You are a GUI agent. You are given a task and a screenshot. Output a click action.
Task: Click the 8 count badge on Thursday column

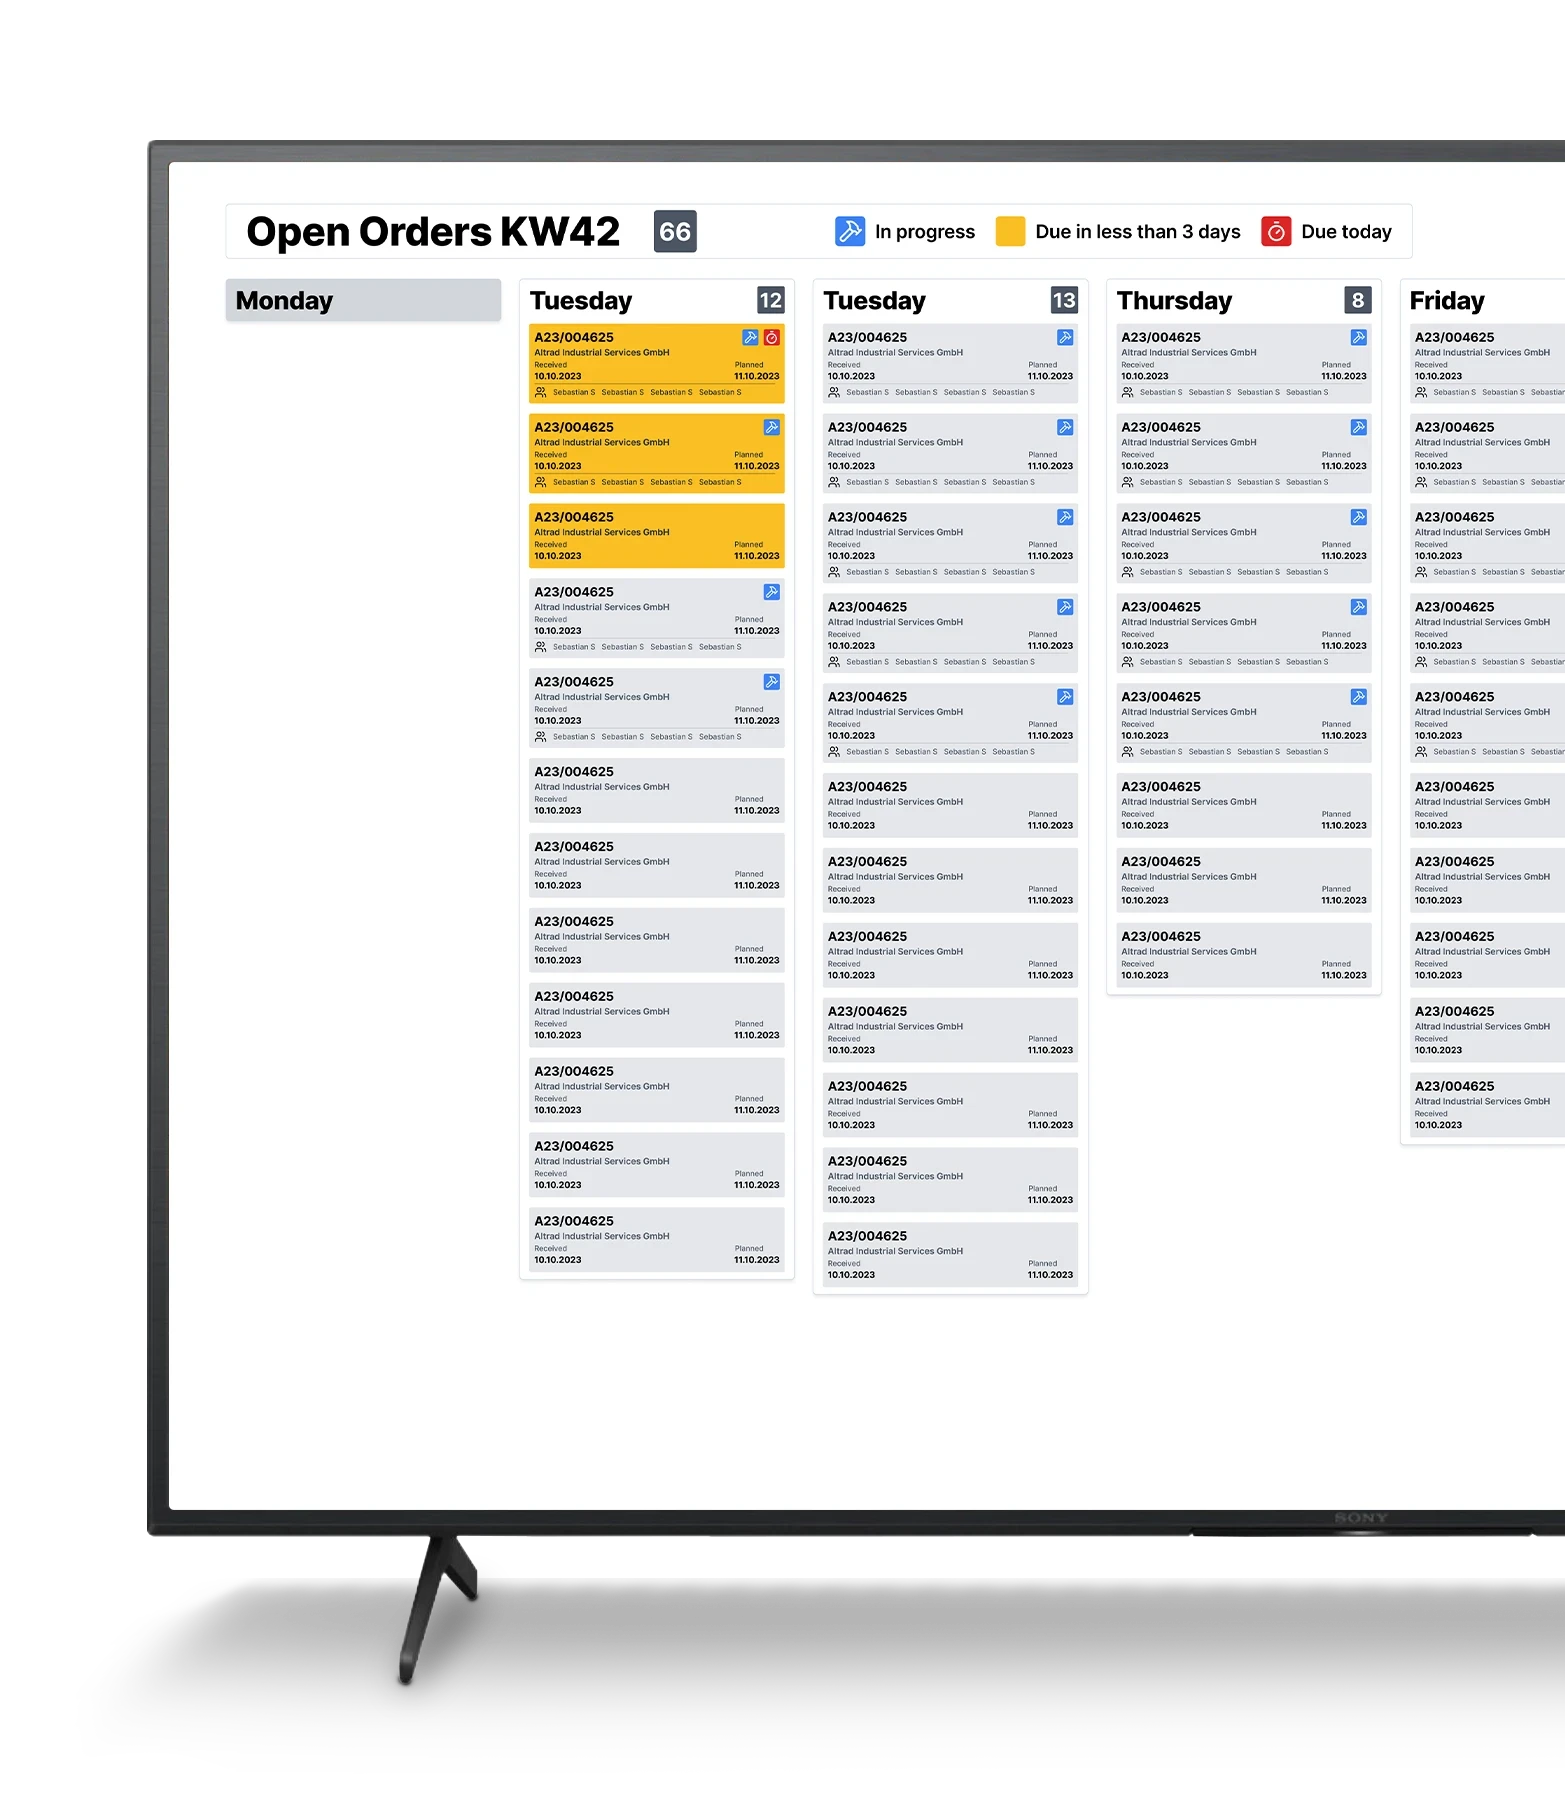pos(1358,300)
